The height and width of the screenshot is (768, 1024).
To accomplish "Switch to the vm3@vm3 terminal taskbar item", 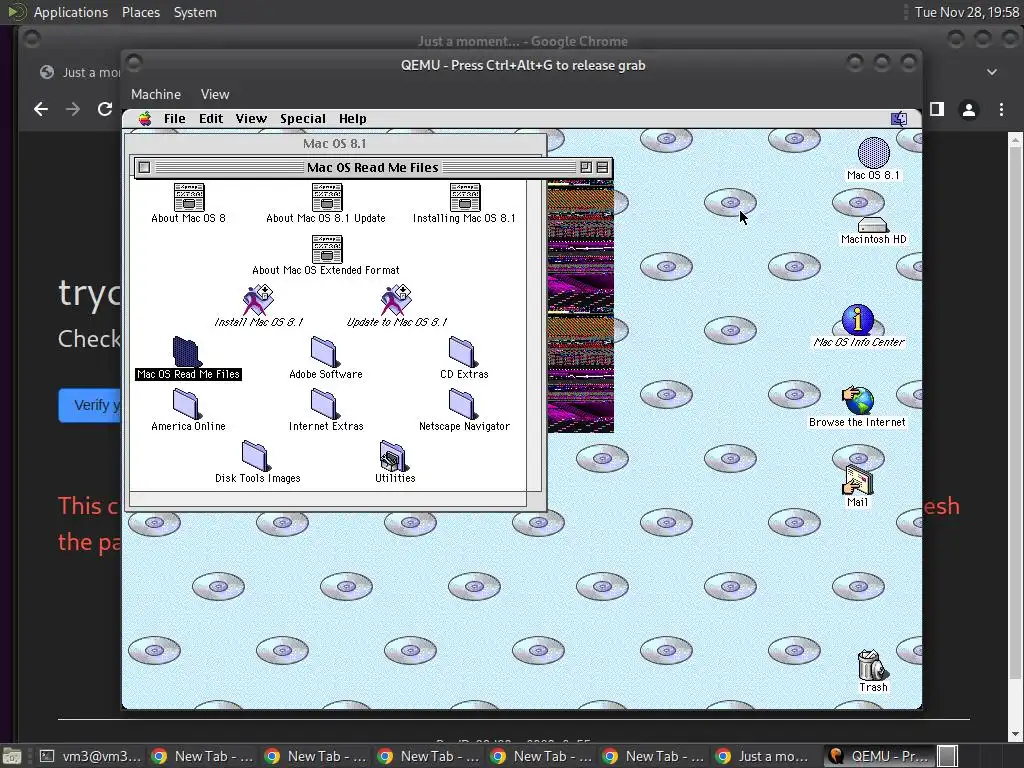I will tap(89, 756).
